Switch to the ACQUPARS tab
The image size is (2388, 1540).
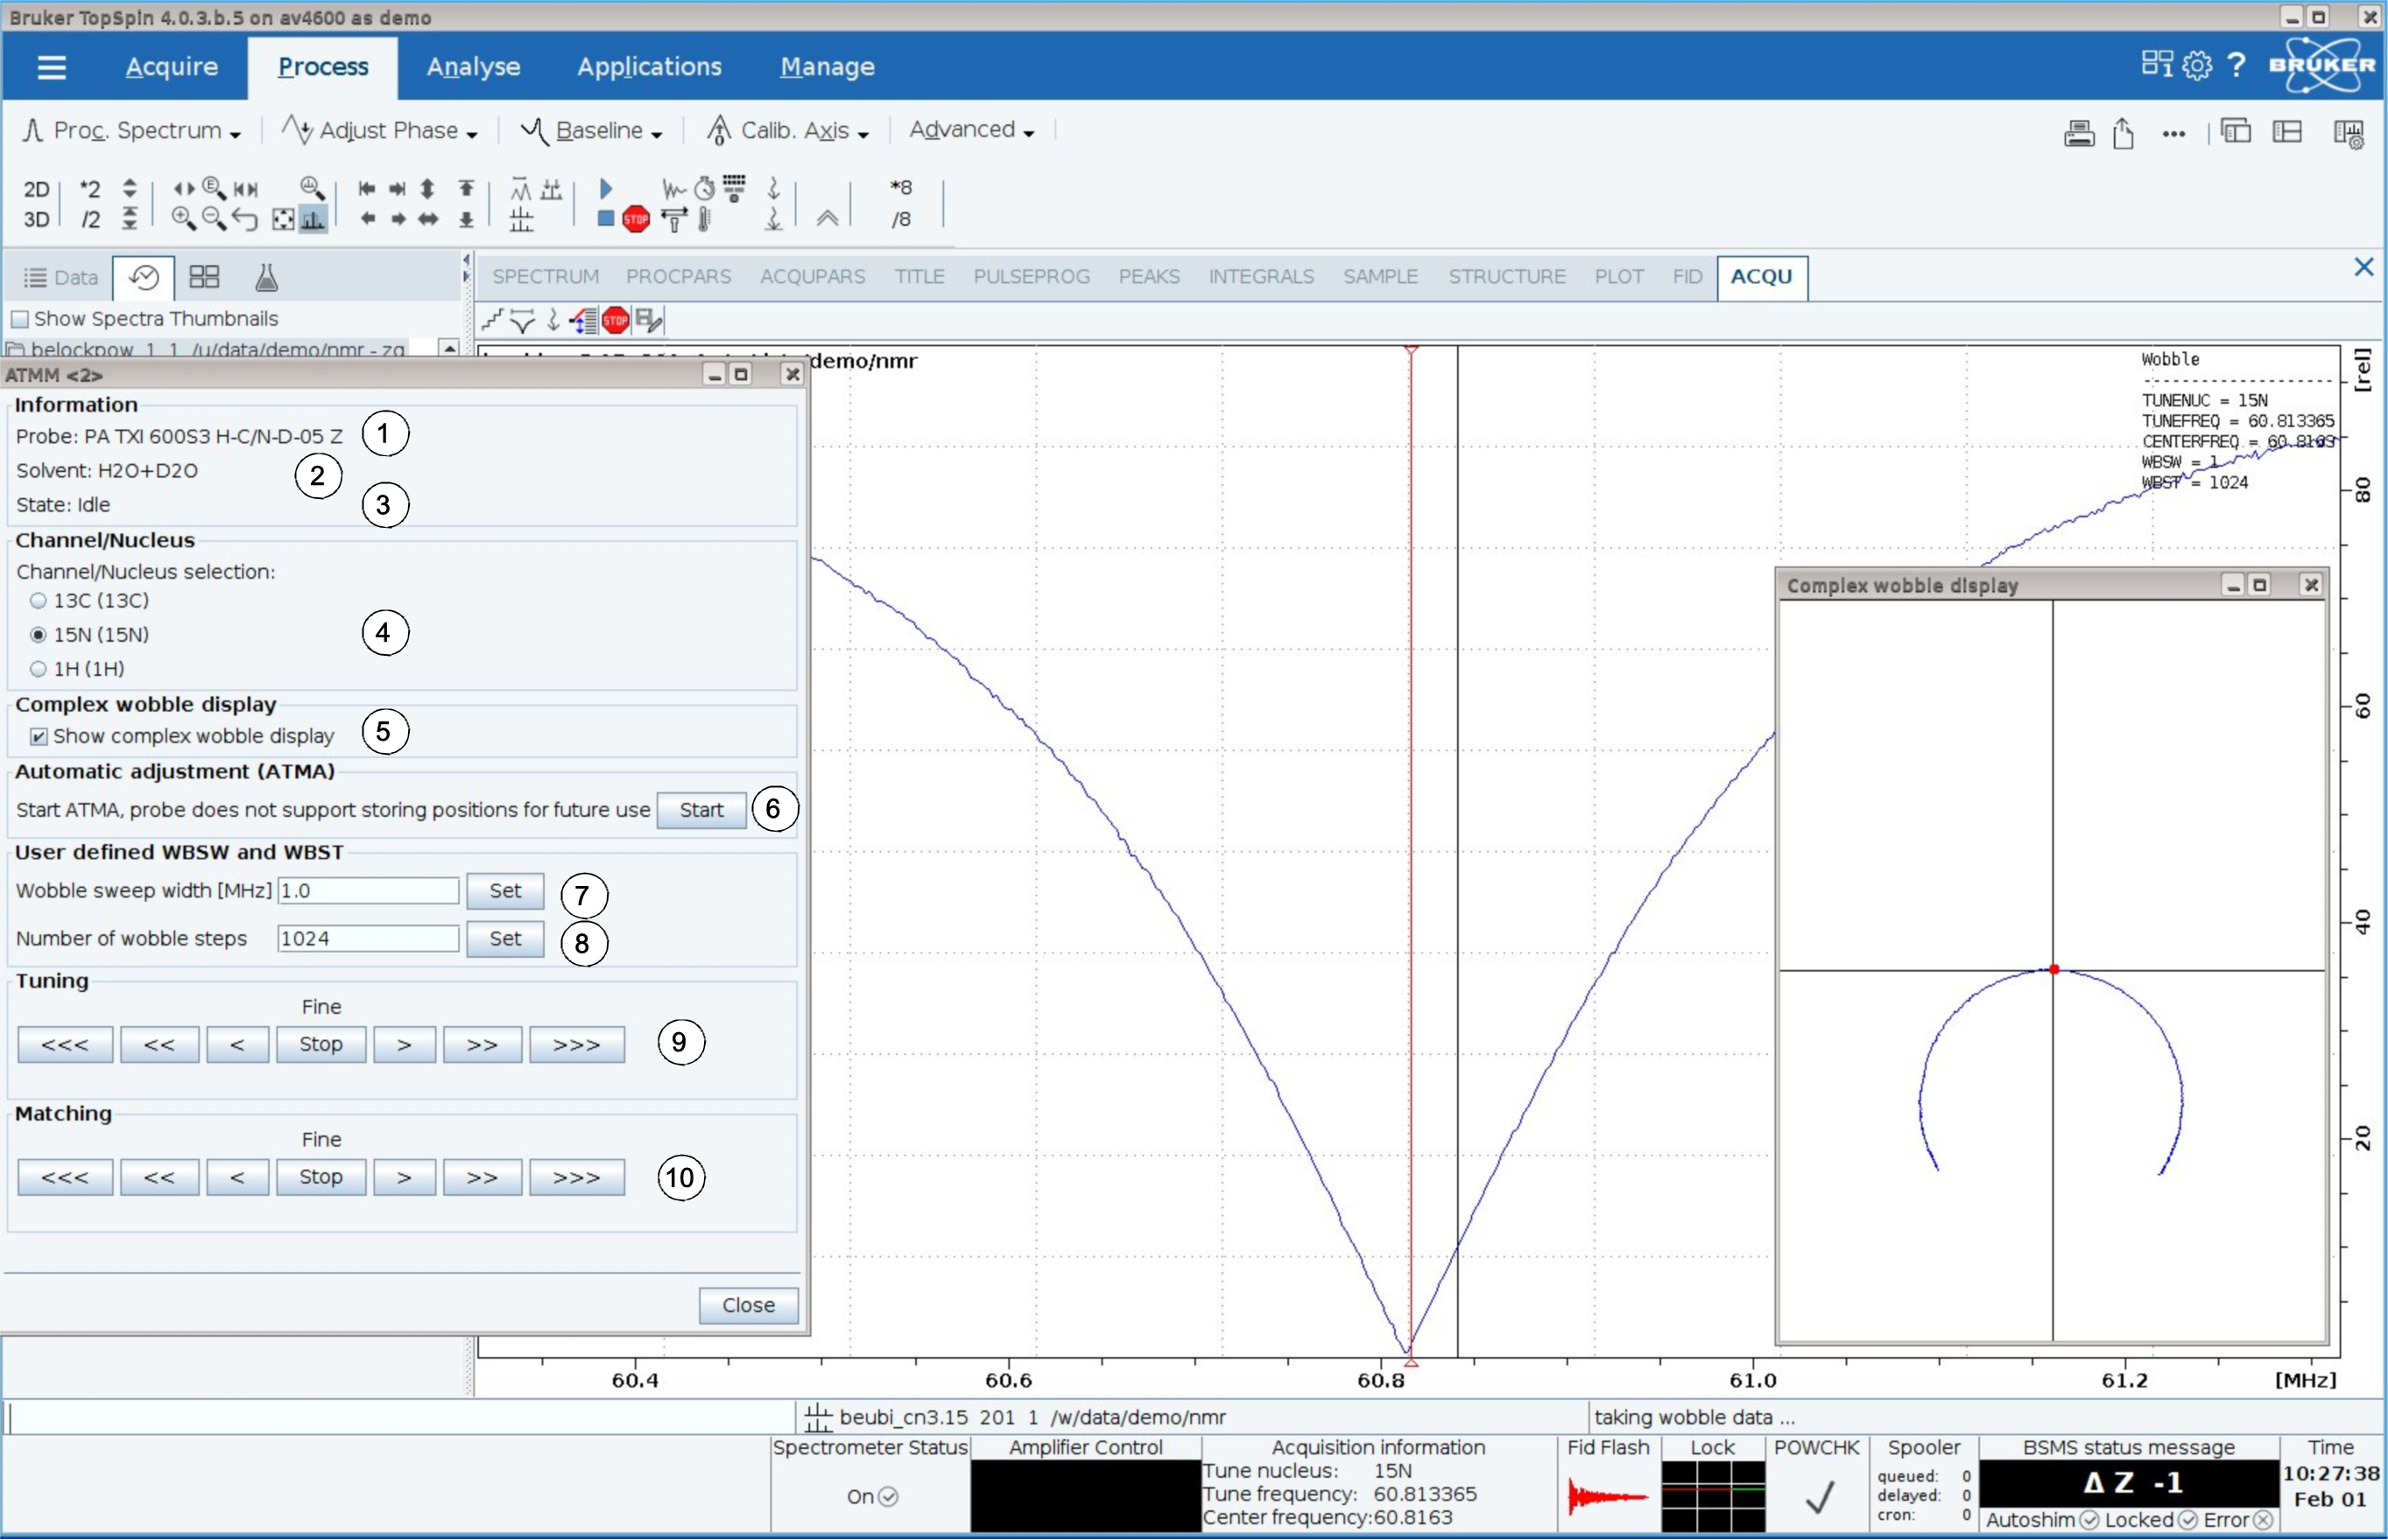(812, 276)
